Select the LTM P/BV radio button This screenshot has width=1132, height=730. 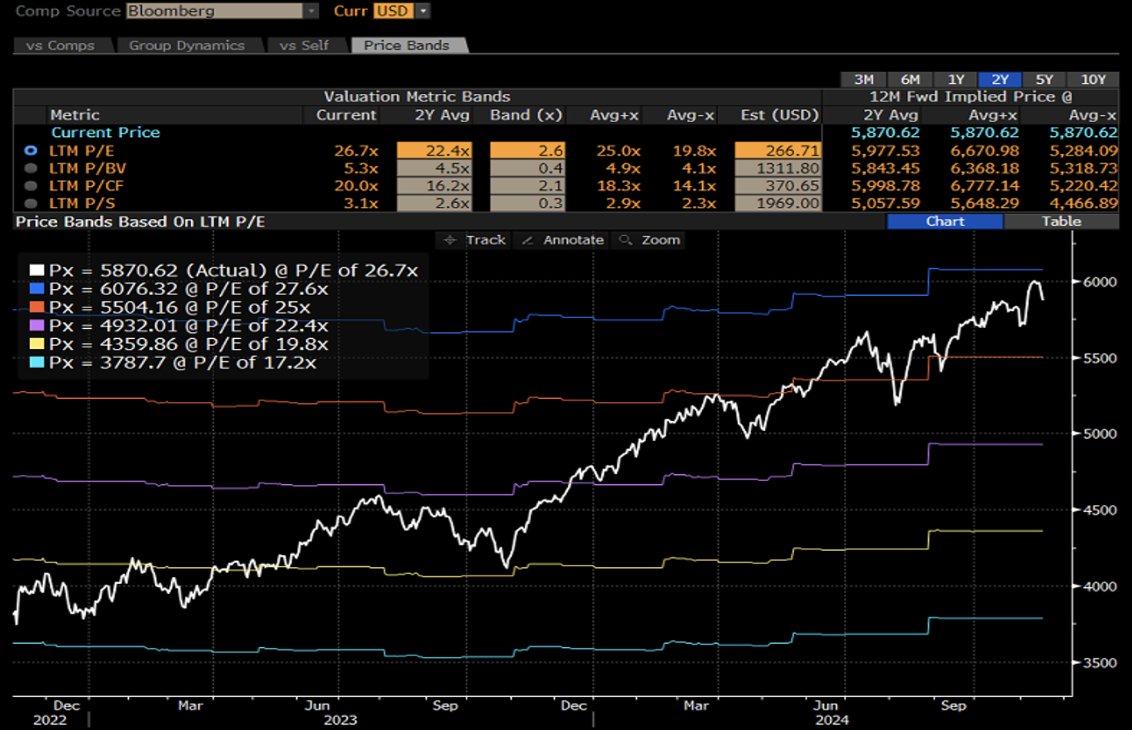click(30, 168)
